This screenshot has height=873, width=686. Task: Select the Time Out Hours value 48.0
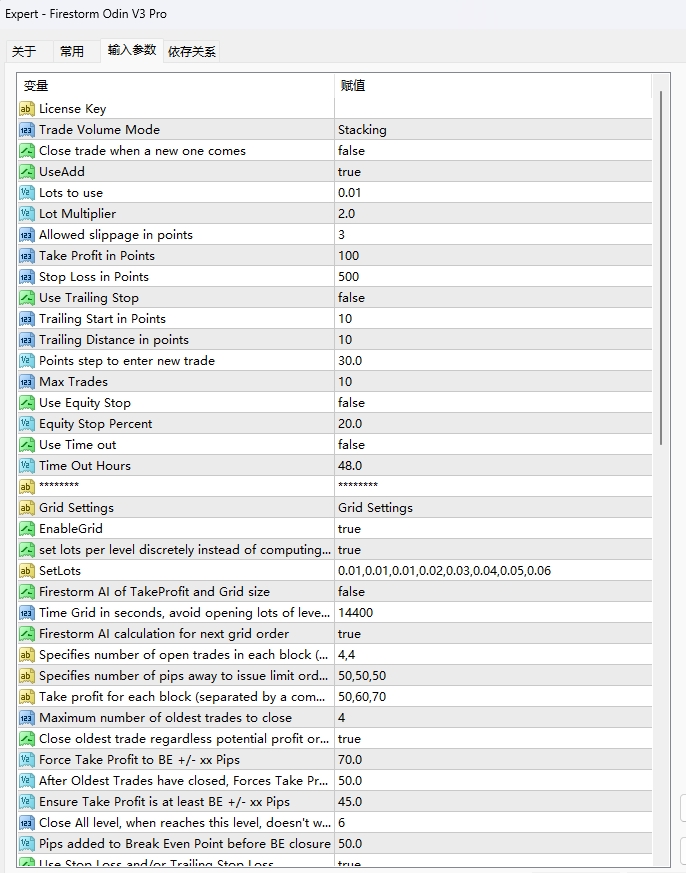[x=493, y=465]
